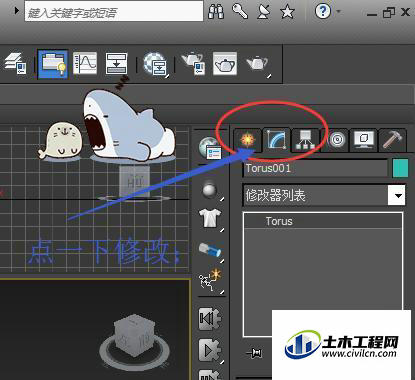Open the Utilities hammer tab
This screenshot has width=415, height=380.
click(x=392, y=140)
